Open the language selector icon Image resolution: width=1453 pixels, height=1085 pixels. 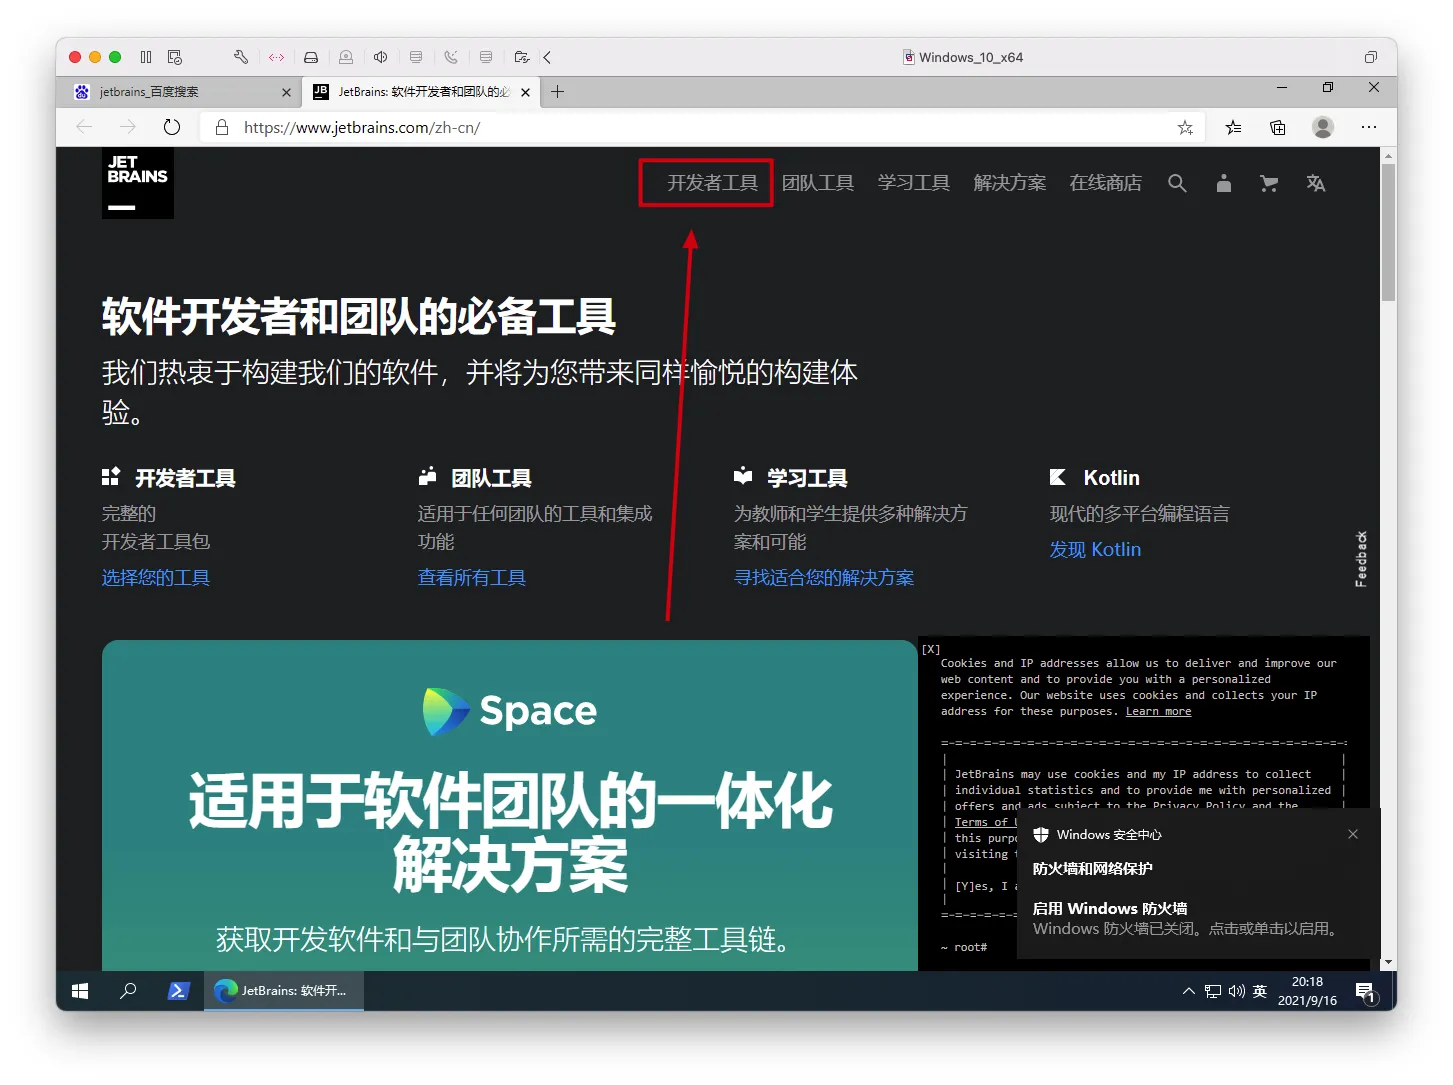pyautogui.click(x=1316, y=183)
